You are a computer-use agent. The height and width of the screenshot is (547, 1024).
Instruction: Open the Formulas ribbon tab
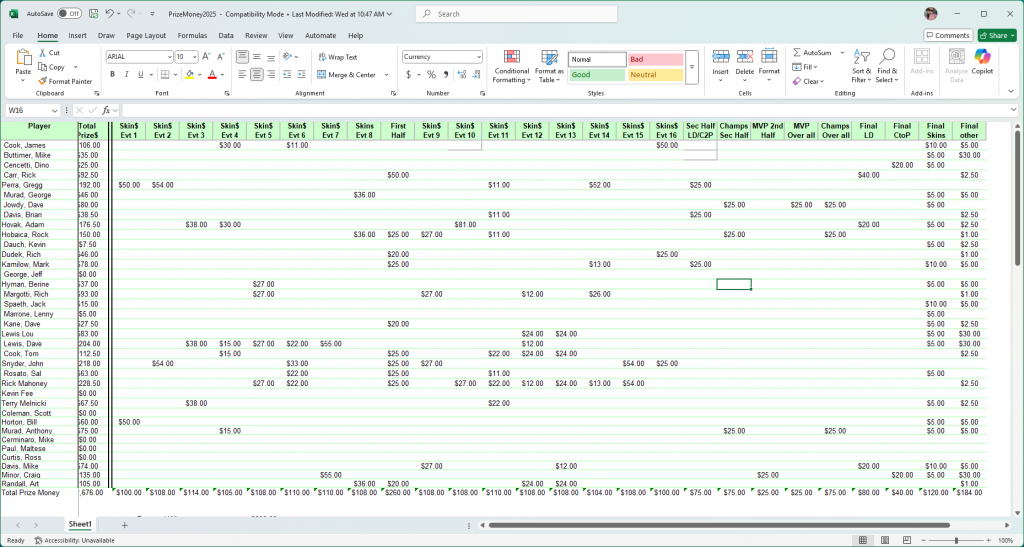192,35
